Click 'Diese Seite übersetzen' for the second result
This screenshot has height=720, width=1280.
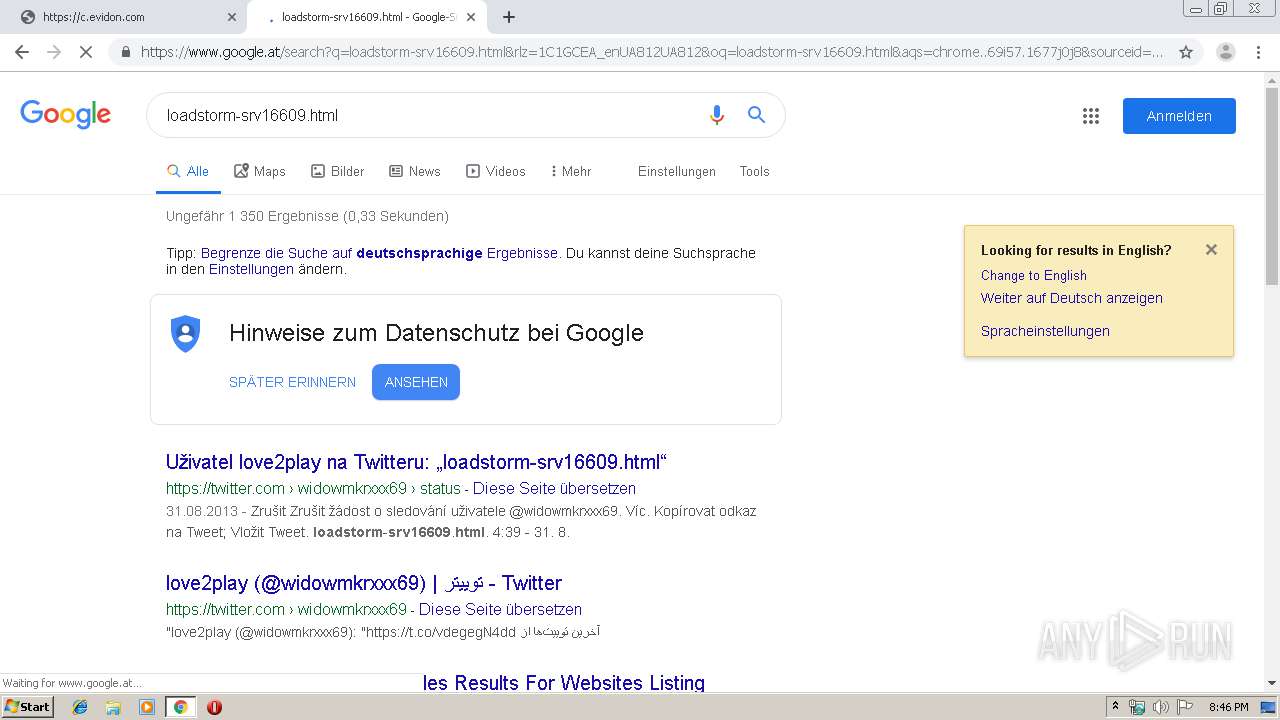(500, 609)
